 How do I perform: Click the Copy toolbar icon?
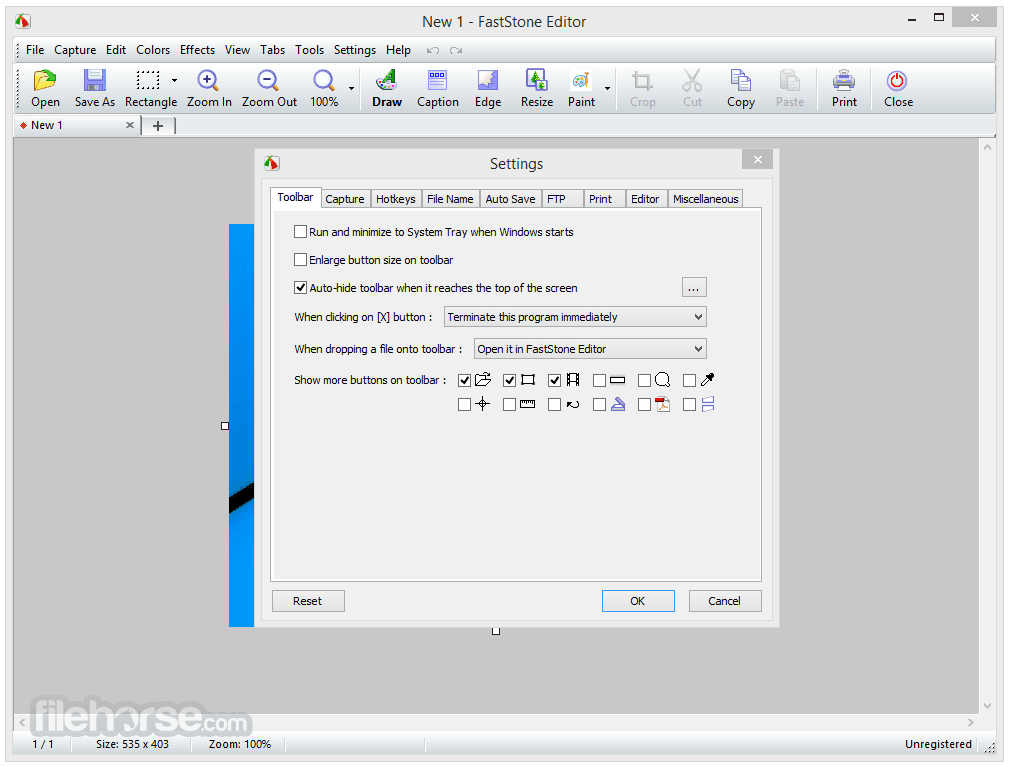click(741, 80)
